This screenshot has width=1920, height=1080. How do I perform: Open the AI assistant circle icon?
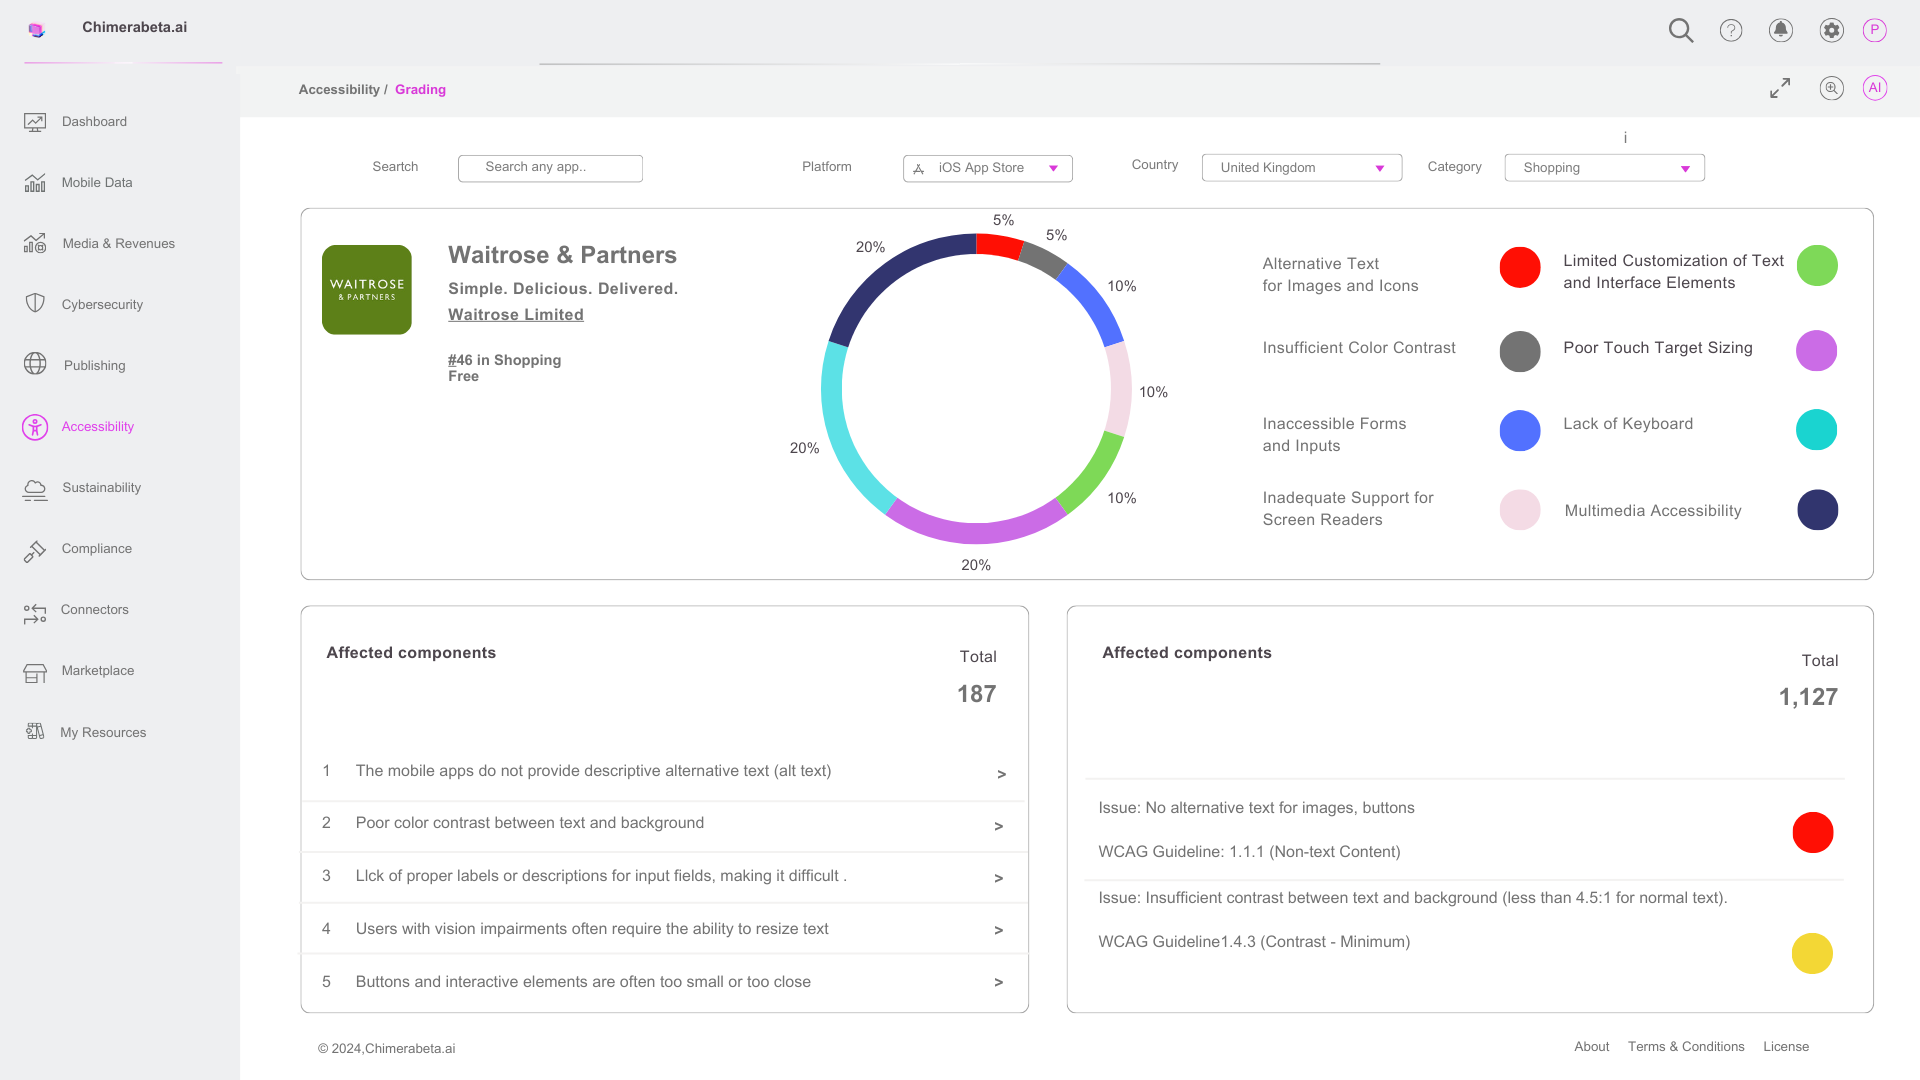[x=1875, y=88]
